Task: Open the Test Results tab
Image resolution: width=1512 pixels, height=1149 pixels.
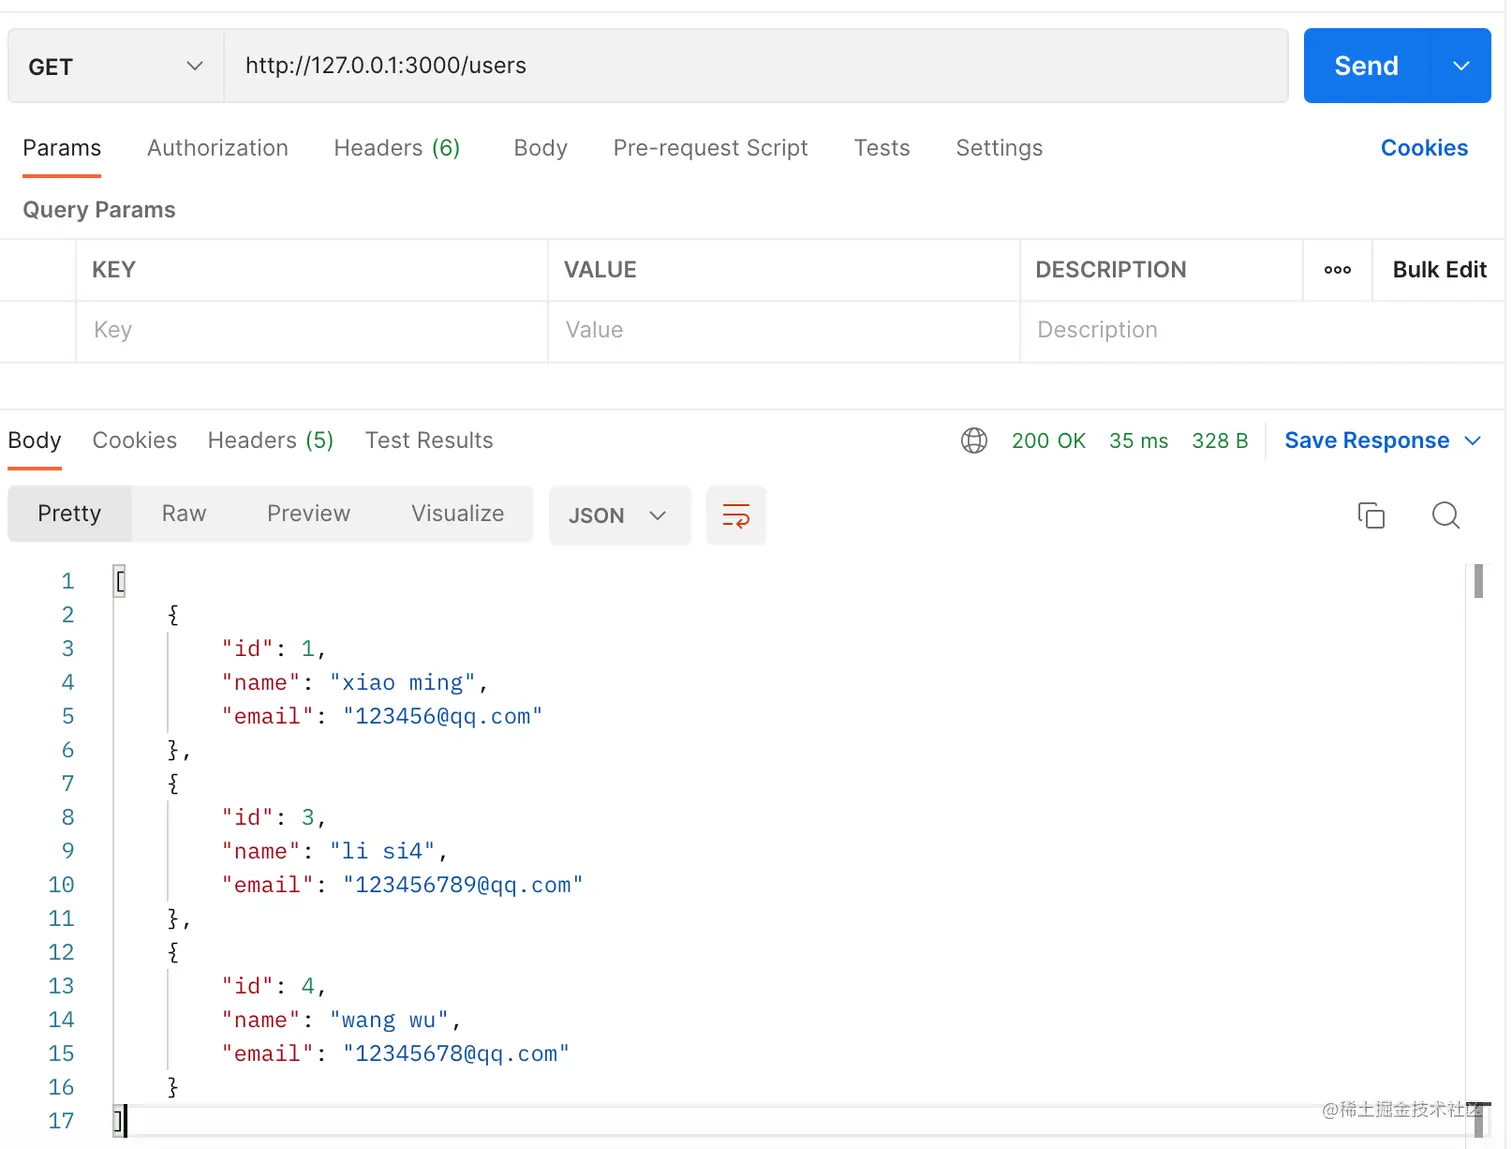Action: click(429, 441)
